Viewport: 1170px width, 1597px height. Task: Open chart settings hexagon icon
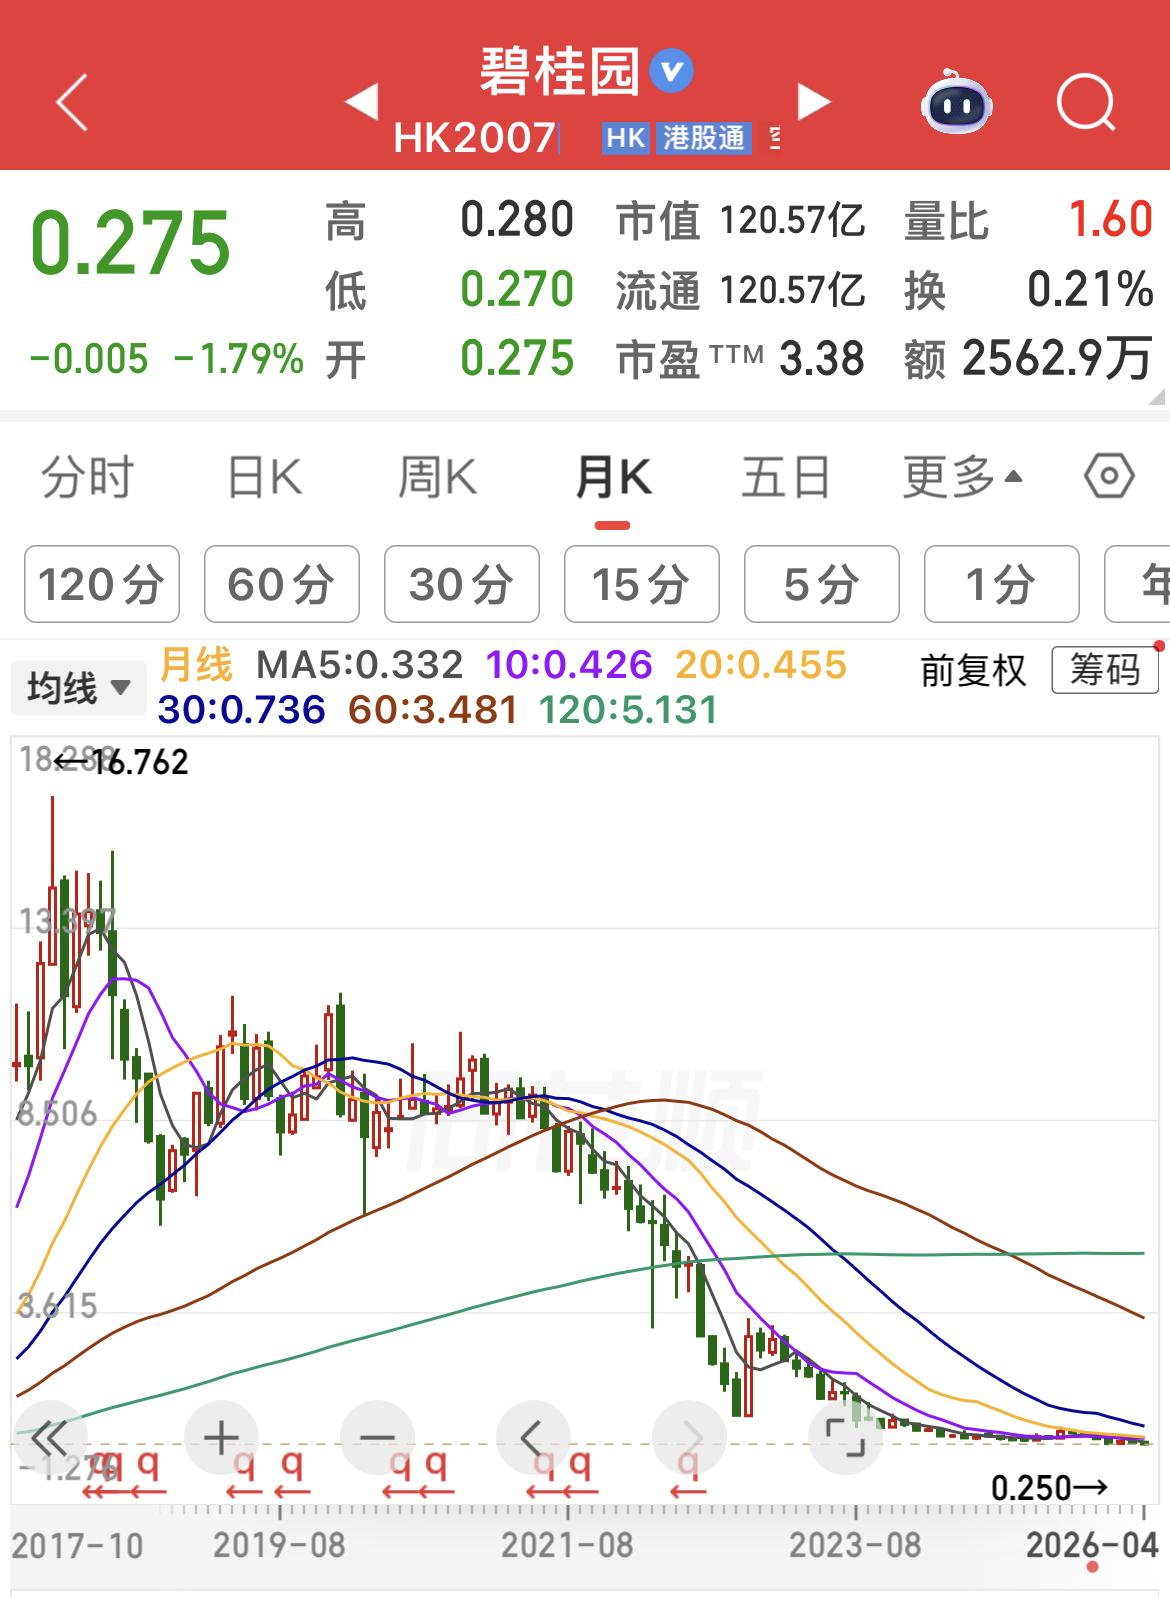tap(1109, 476)
